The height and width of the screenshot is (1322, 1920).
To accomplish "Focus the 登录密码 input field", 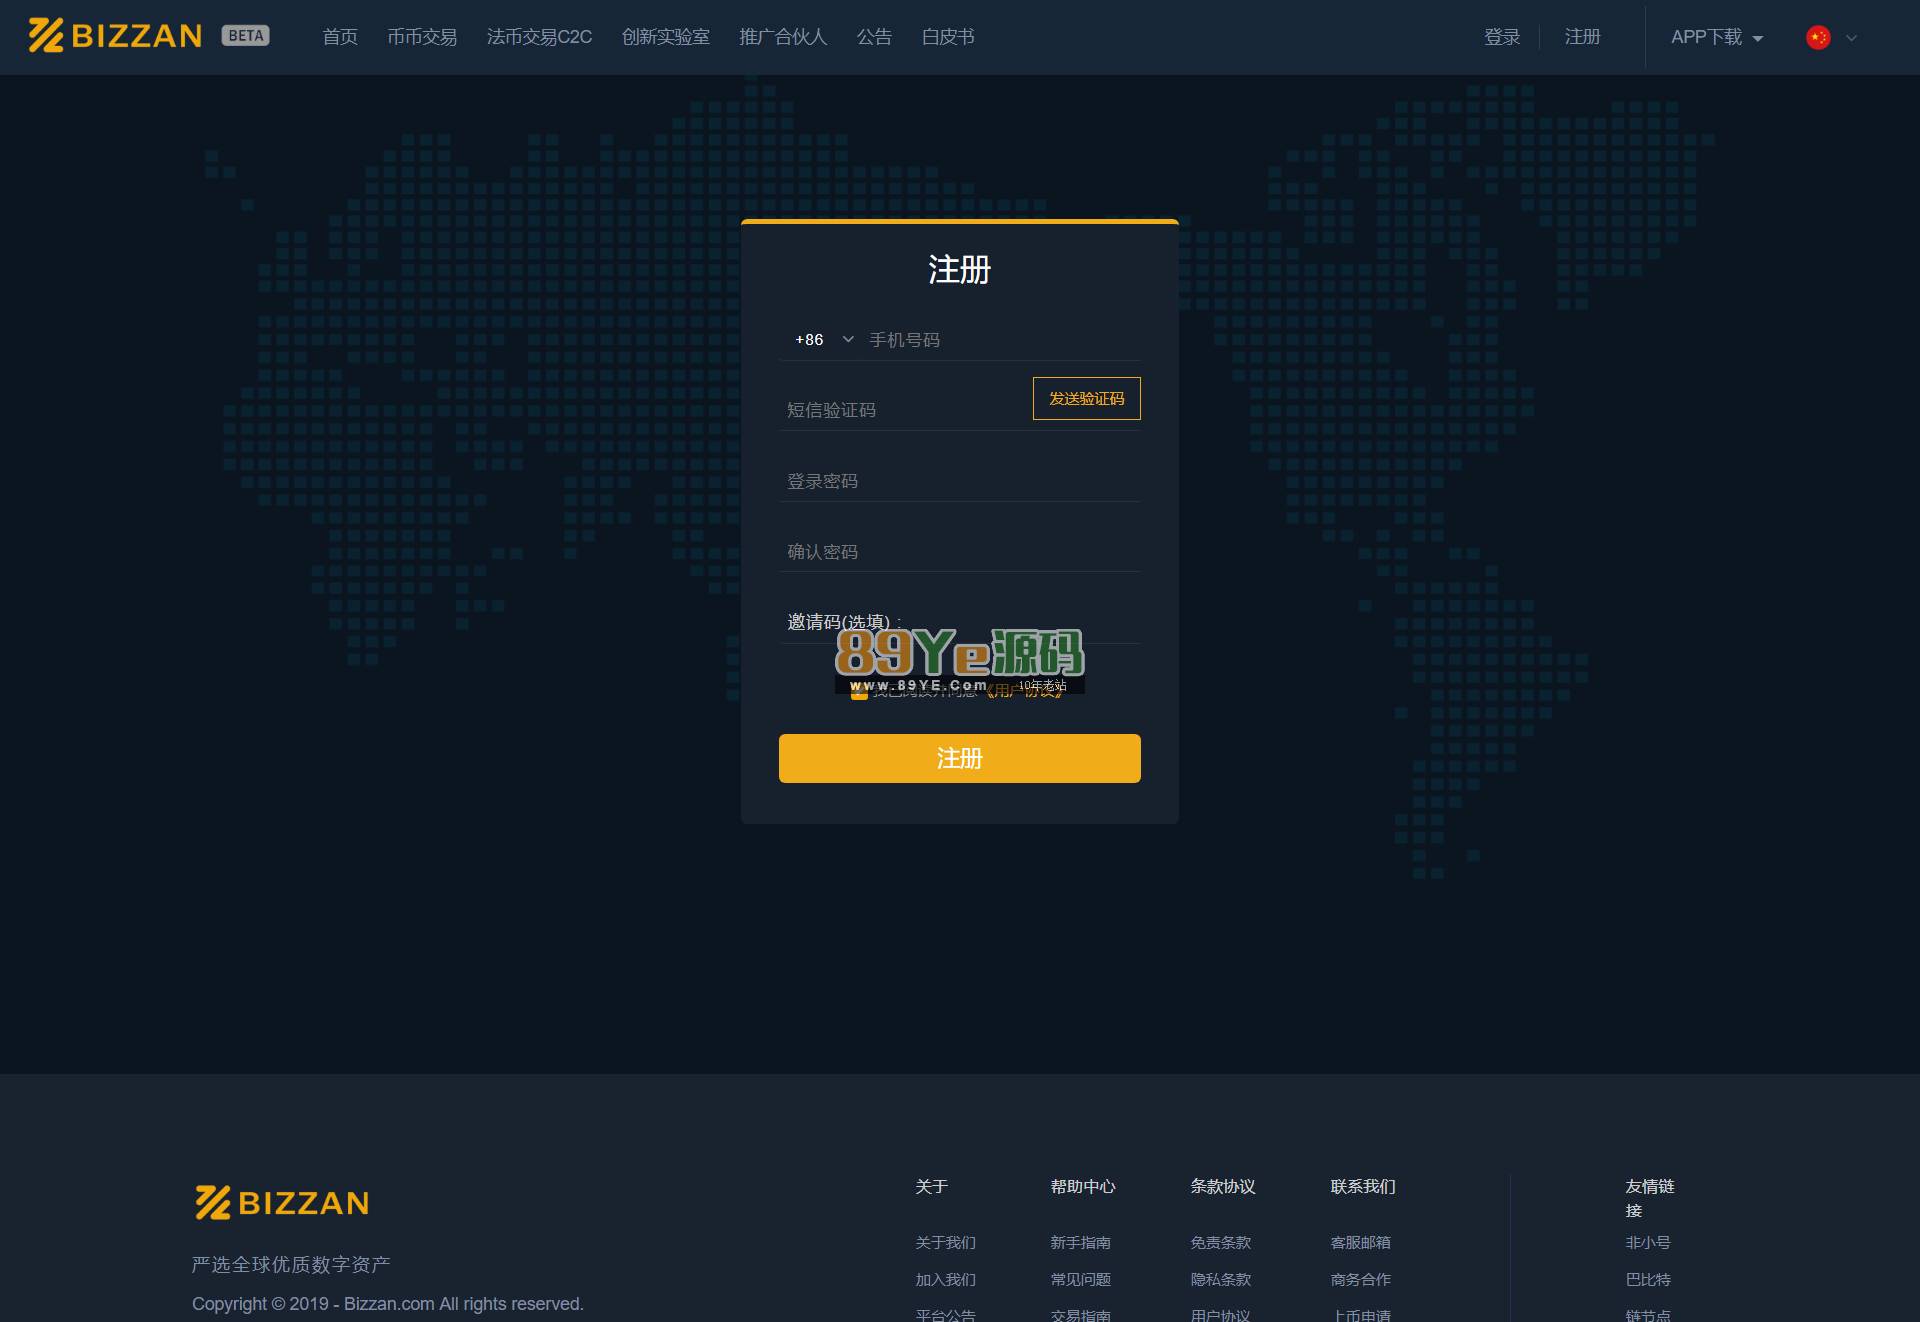I will [960, 481].
